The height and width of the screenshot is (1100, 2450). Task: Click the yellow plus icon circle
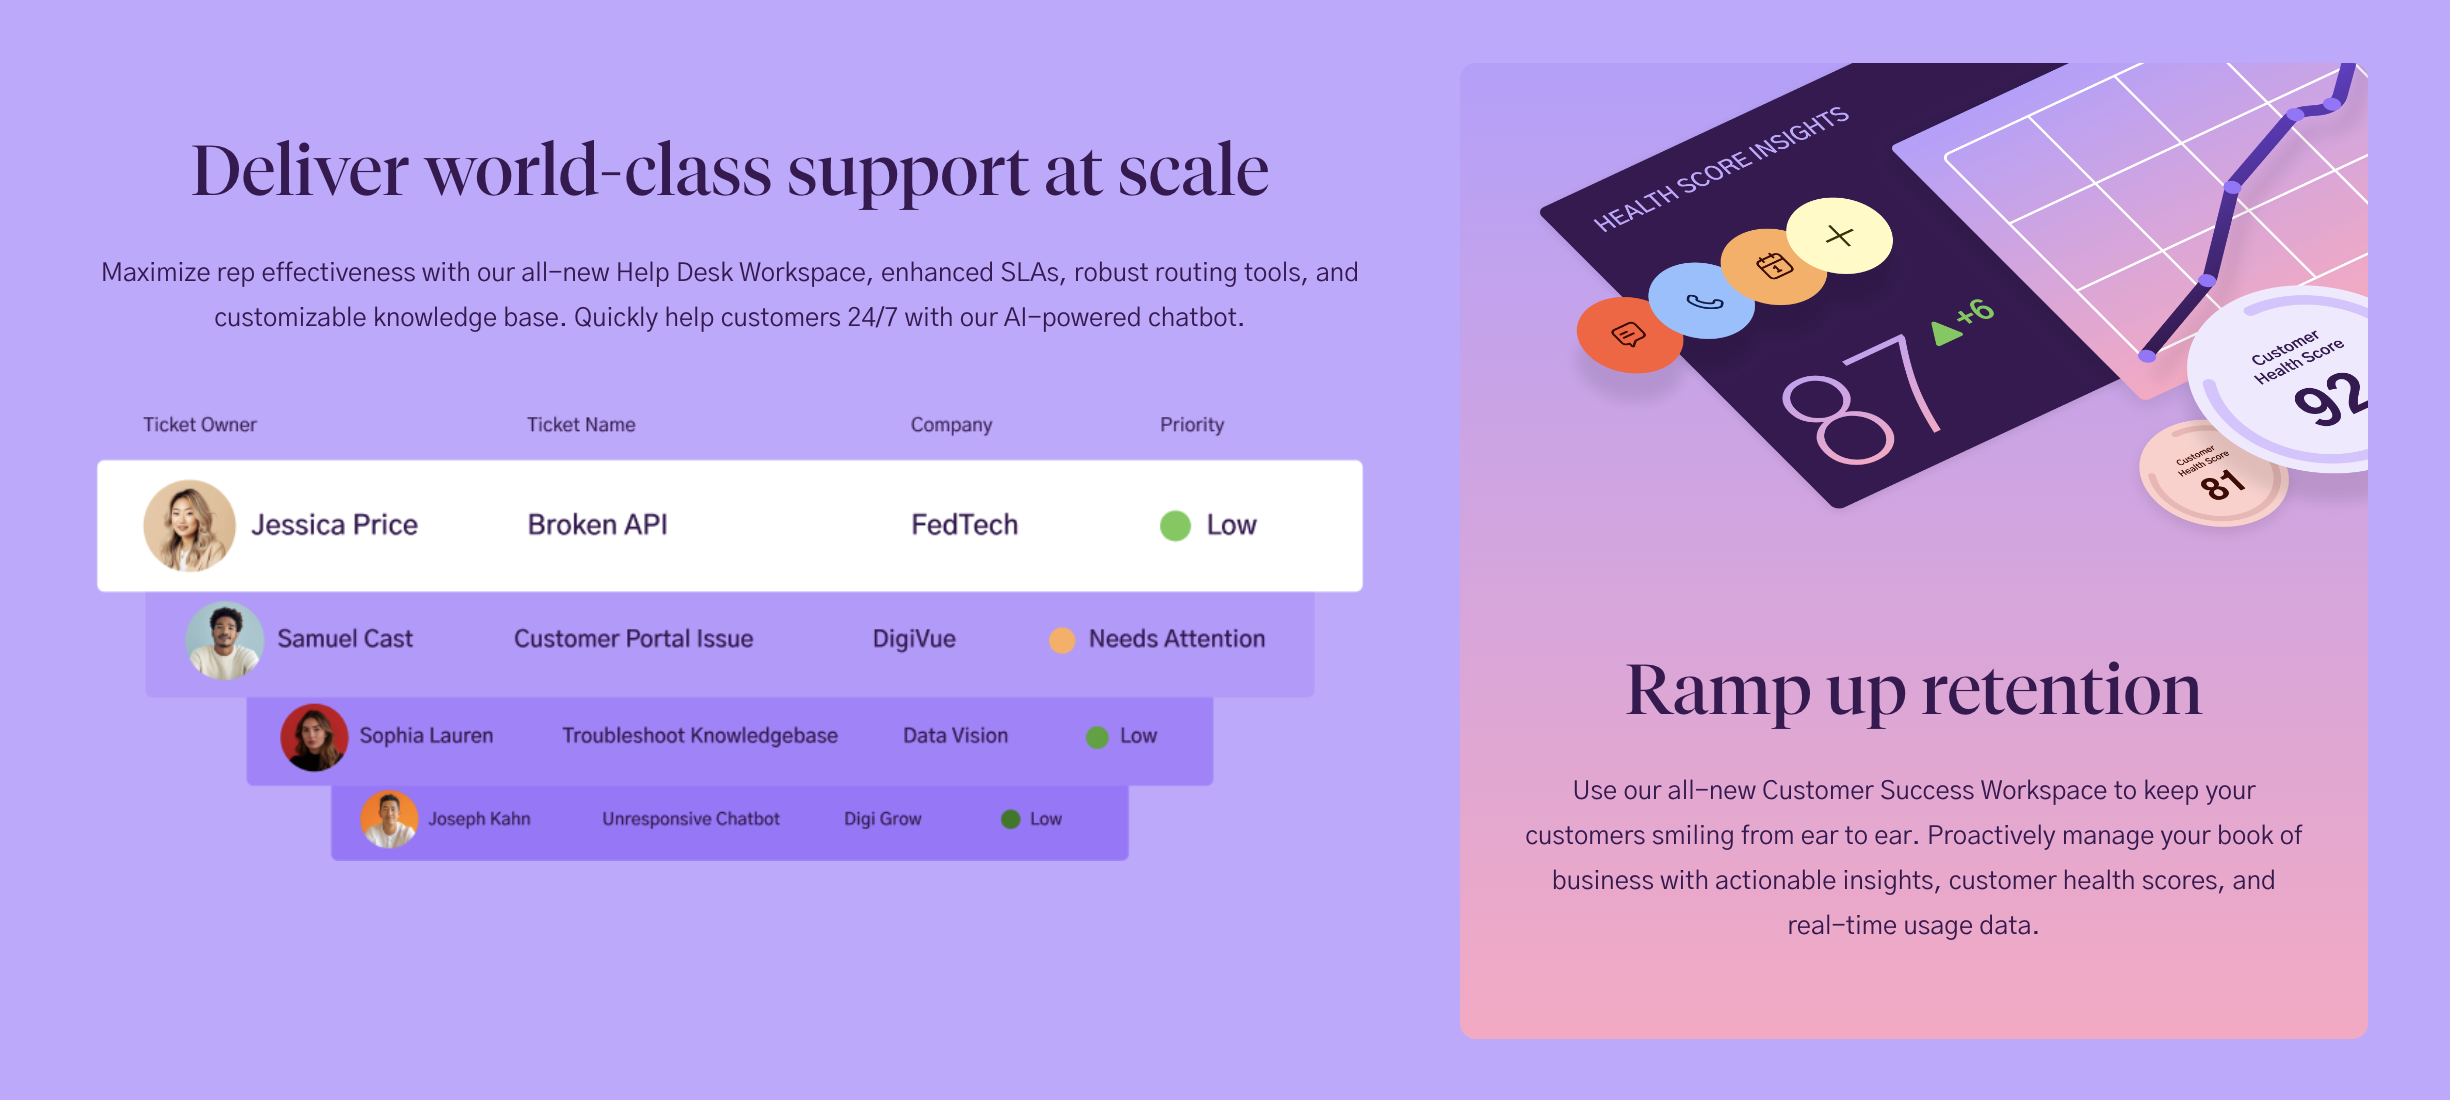pos(1840,236)
